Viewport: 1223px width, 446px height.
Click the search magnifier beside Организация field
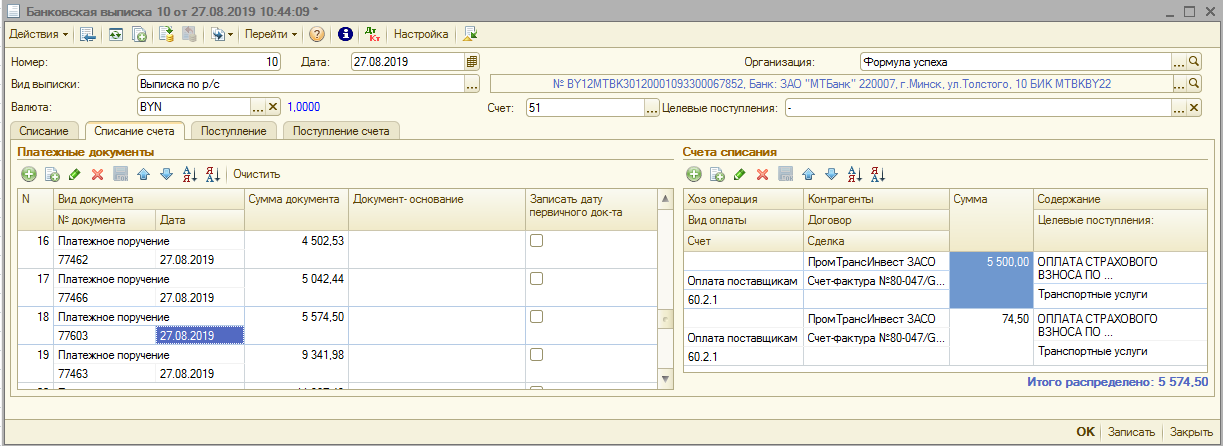[1193, 61]
